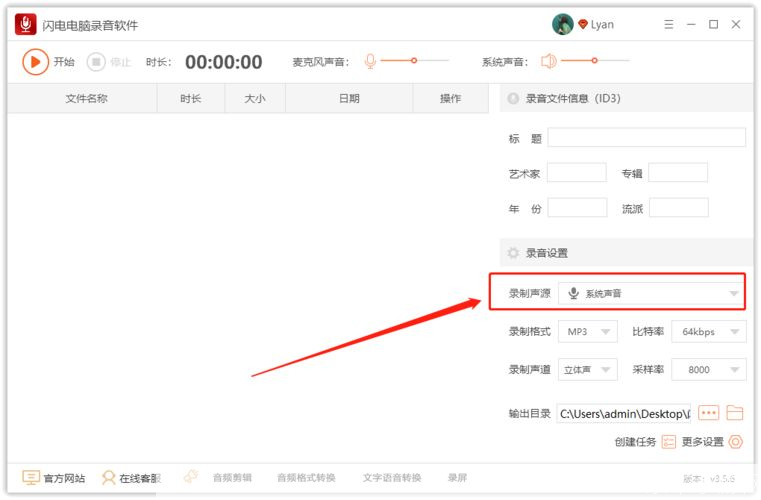Screen dimensions: 761x500
Task: Mute the microphone using the mic icon
Action: (x=370, y=62)
